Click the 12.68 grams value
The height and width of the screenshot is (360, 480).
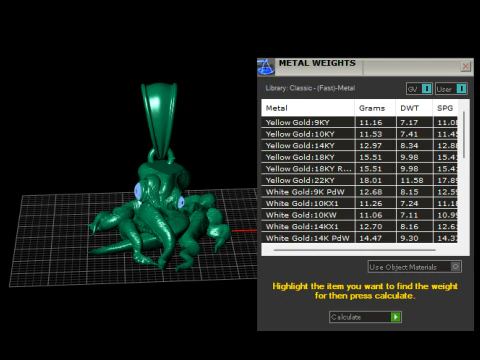(x=371, y=192)
